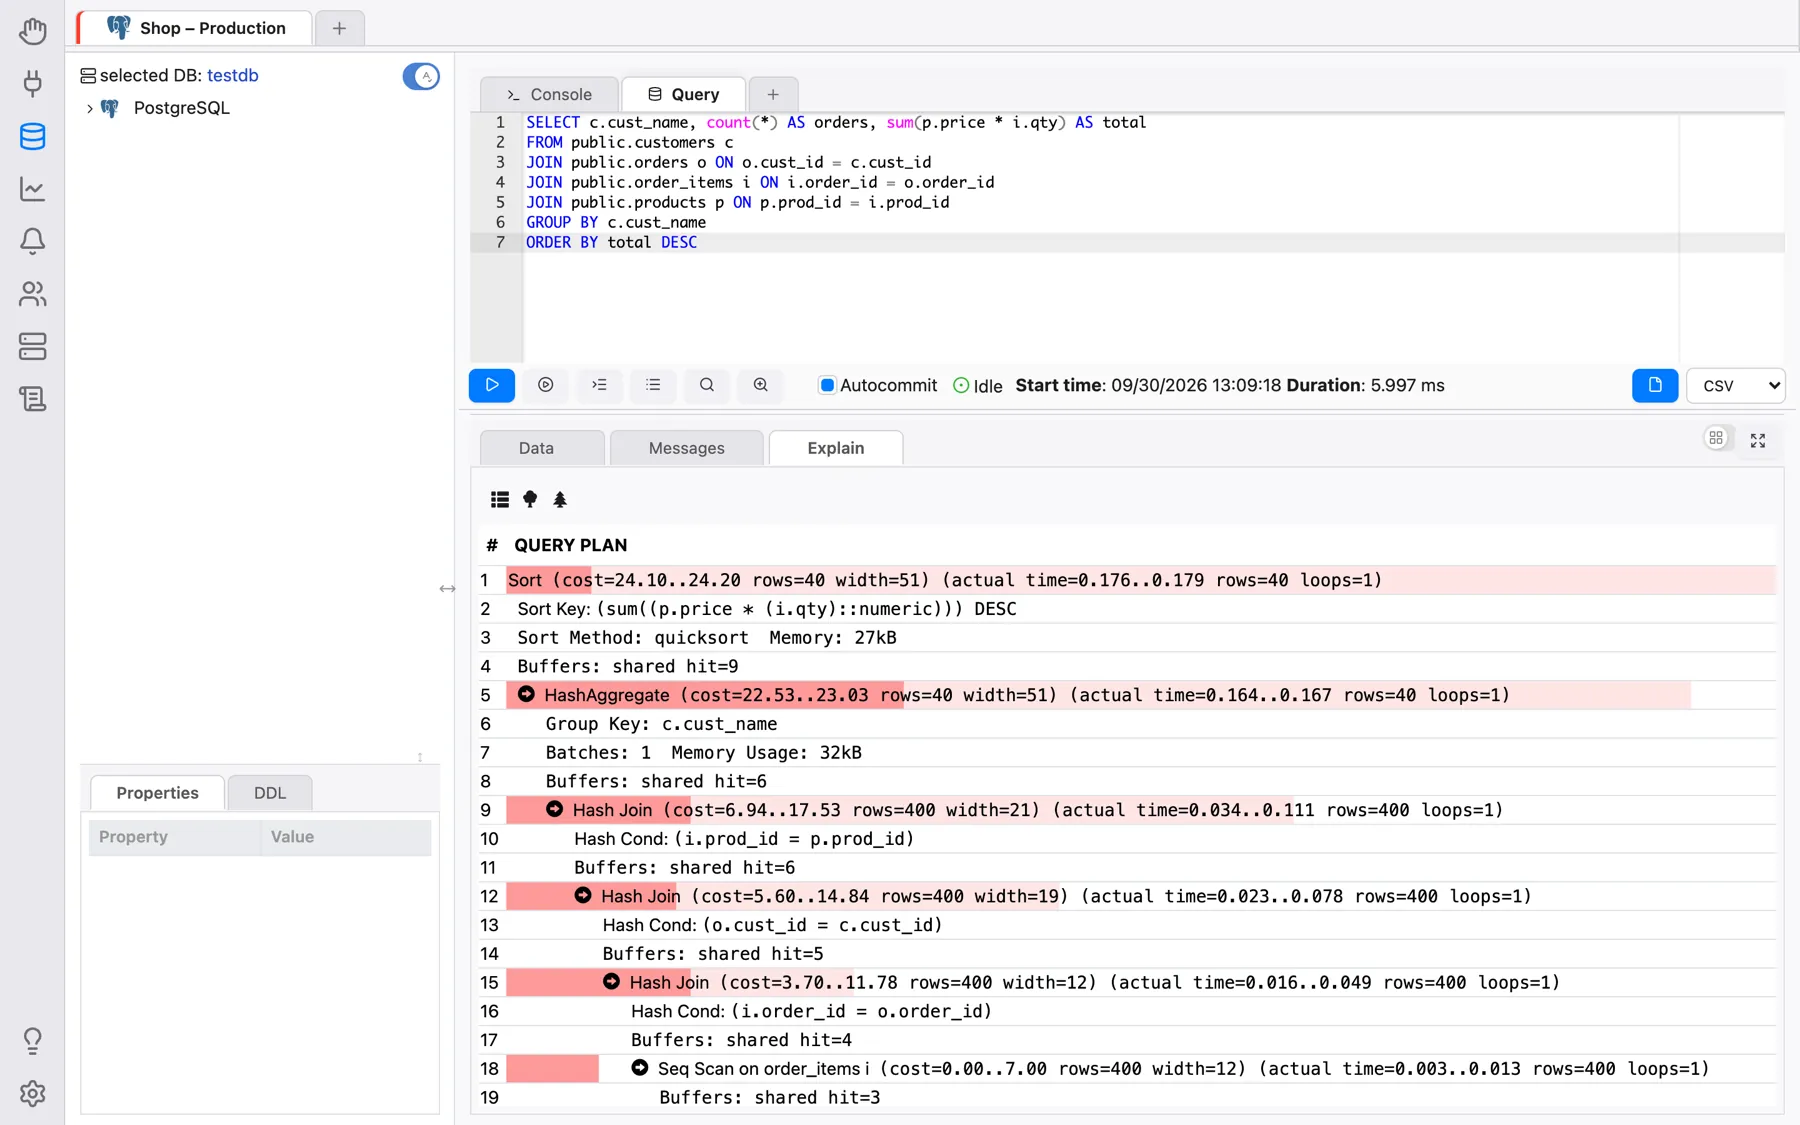The width and height of the screenshot is (1800, 1125).
Task: Click the ORDER BY line in SQL editor
Action: click(1153, 242)
